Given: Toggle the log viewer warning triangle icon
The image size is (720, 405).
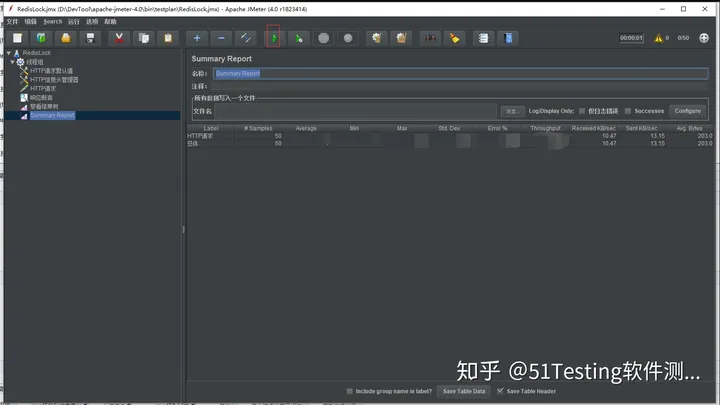Looking at the screenshot, I should pyautogui.click(x=658, y=38).
